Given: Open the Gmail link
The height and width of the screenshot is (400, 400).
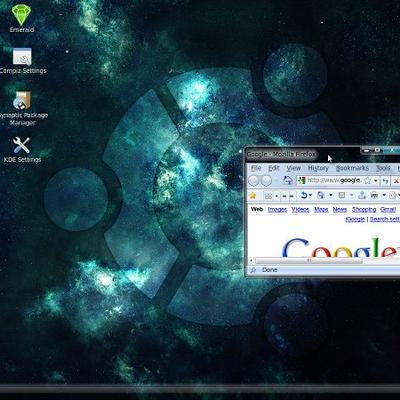Looking at the screenshot, I should click(388, 209).
